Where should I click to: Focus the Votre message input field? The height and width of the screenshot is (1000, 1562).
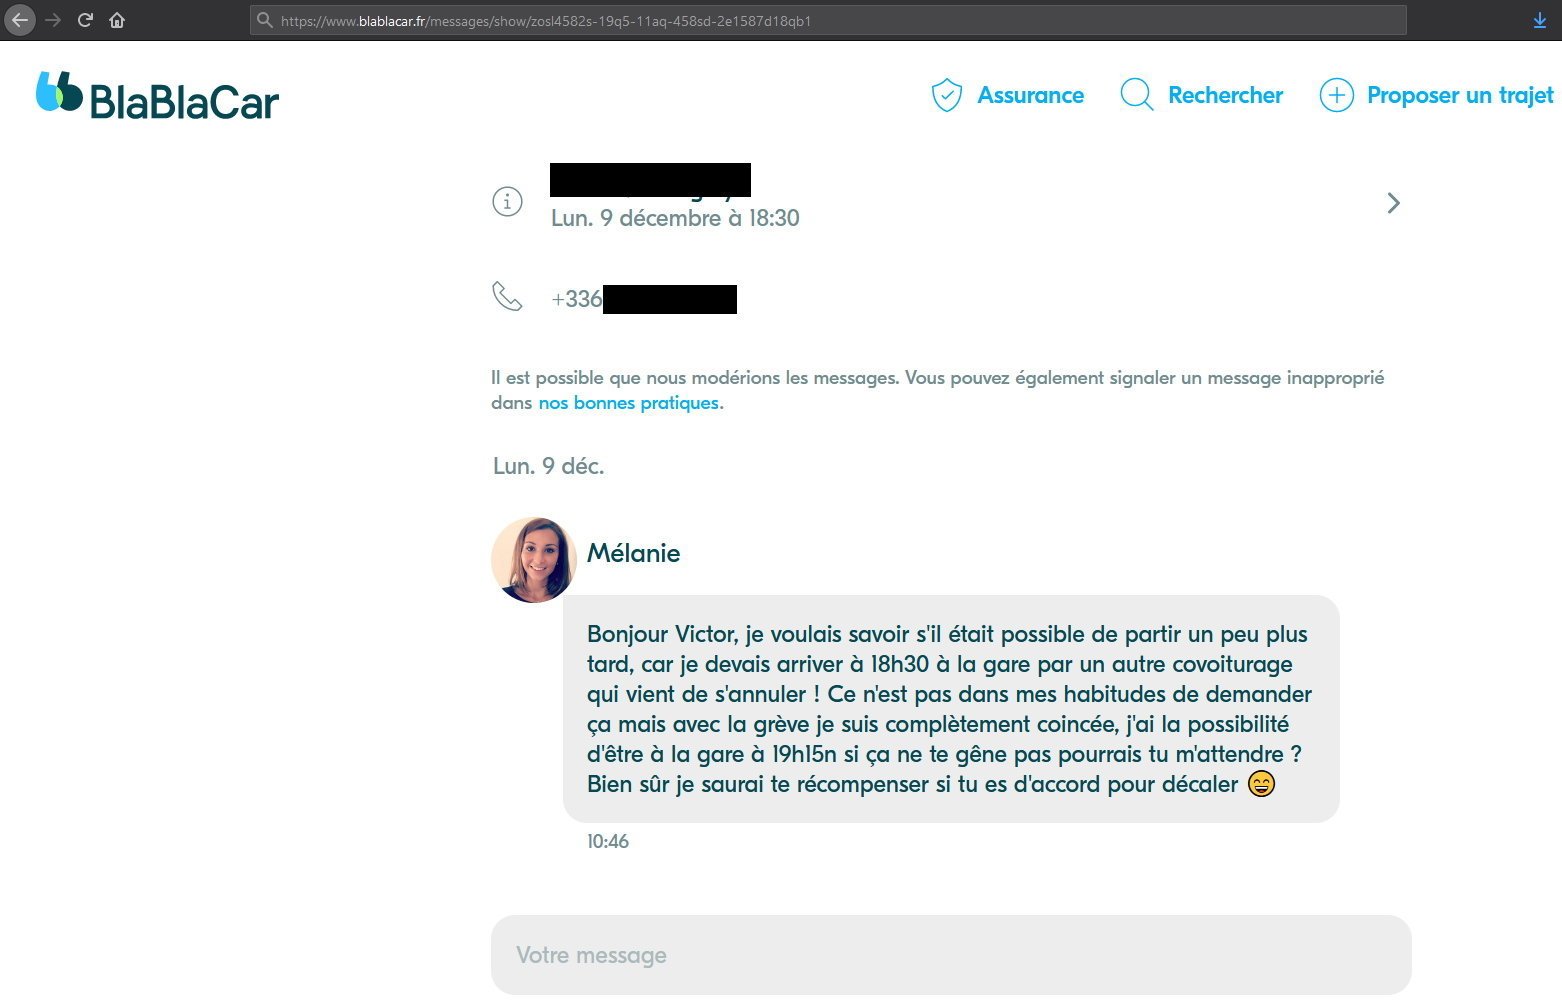[951, 955]
